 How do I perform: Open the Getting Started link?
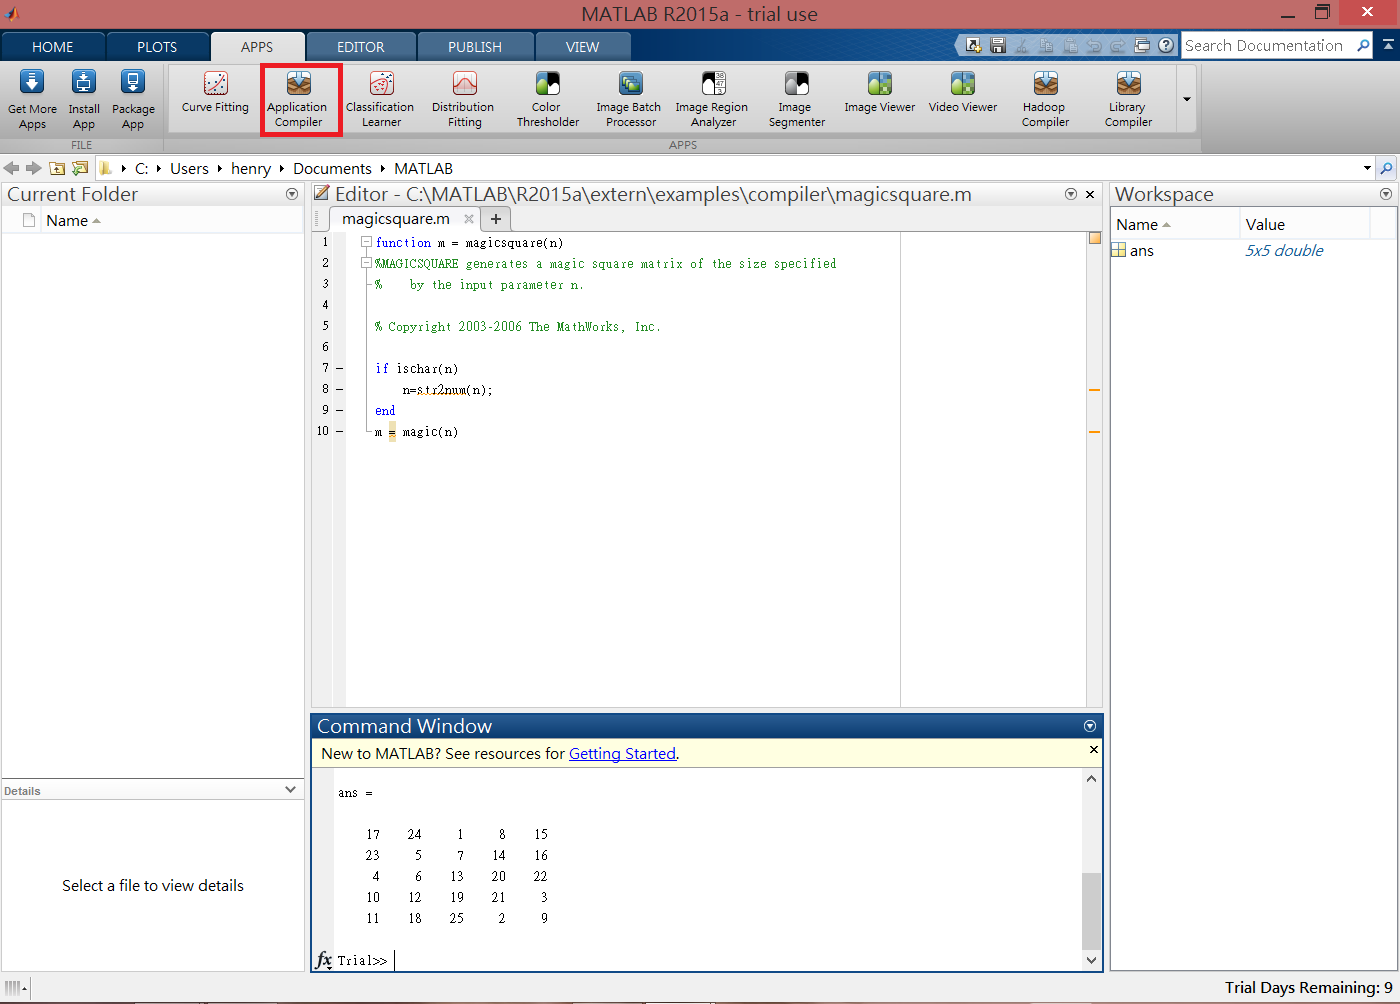622,753
